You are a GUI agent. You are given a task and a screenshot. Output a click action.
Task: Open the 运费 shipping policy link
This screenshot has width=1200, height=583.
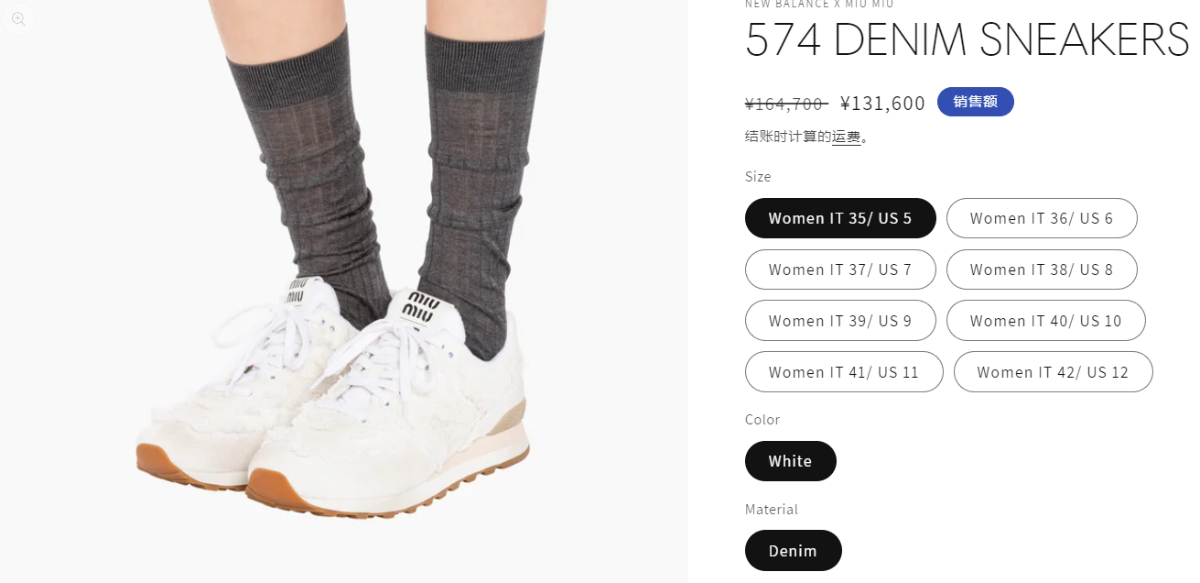coord(846,137)
